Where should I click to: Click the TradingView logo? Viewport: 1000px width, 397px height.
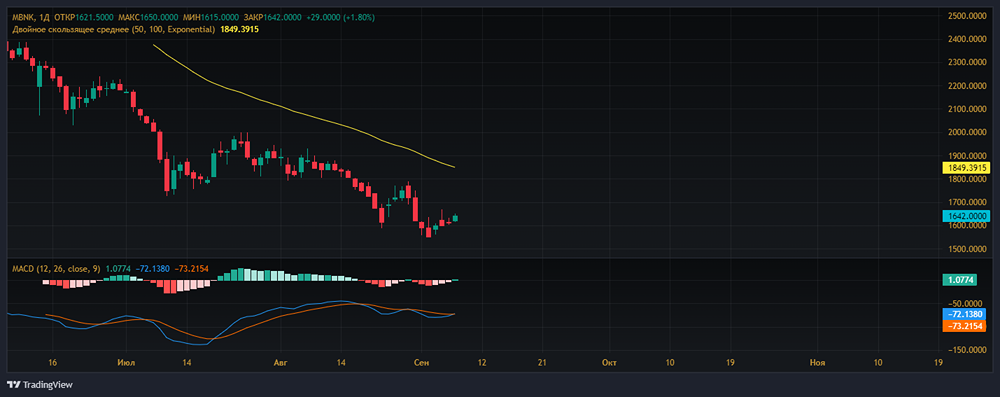[x=40, y=385]
